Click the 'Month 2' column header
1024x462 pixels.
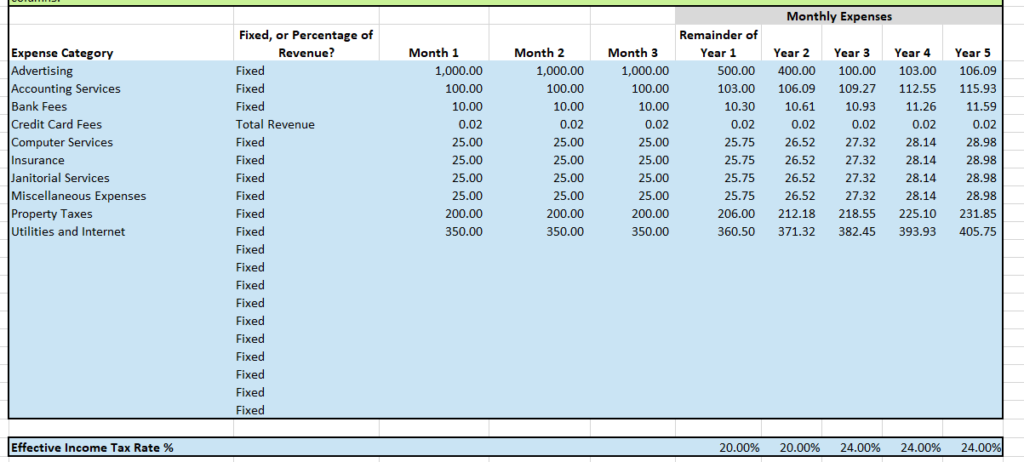point(539,53)
